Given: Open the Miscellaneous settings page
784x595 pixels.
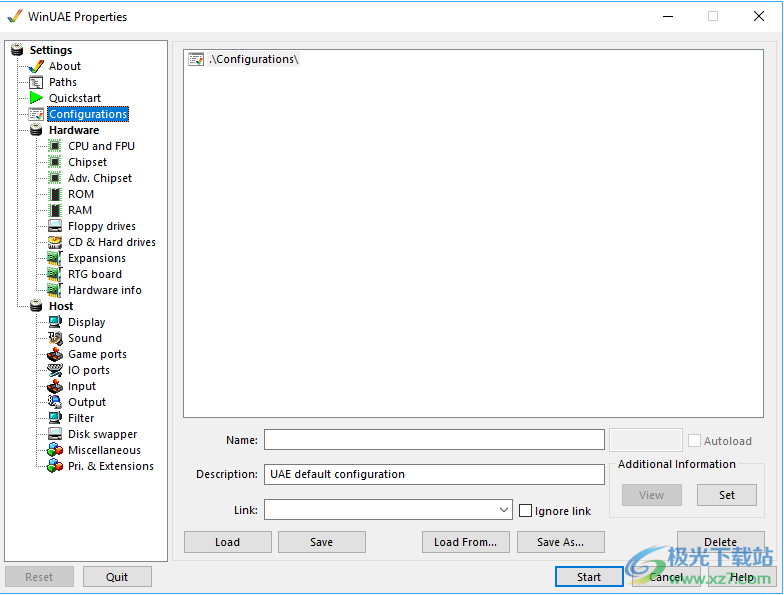Looking at the screenshot, I should click(104, 450).
